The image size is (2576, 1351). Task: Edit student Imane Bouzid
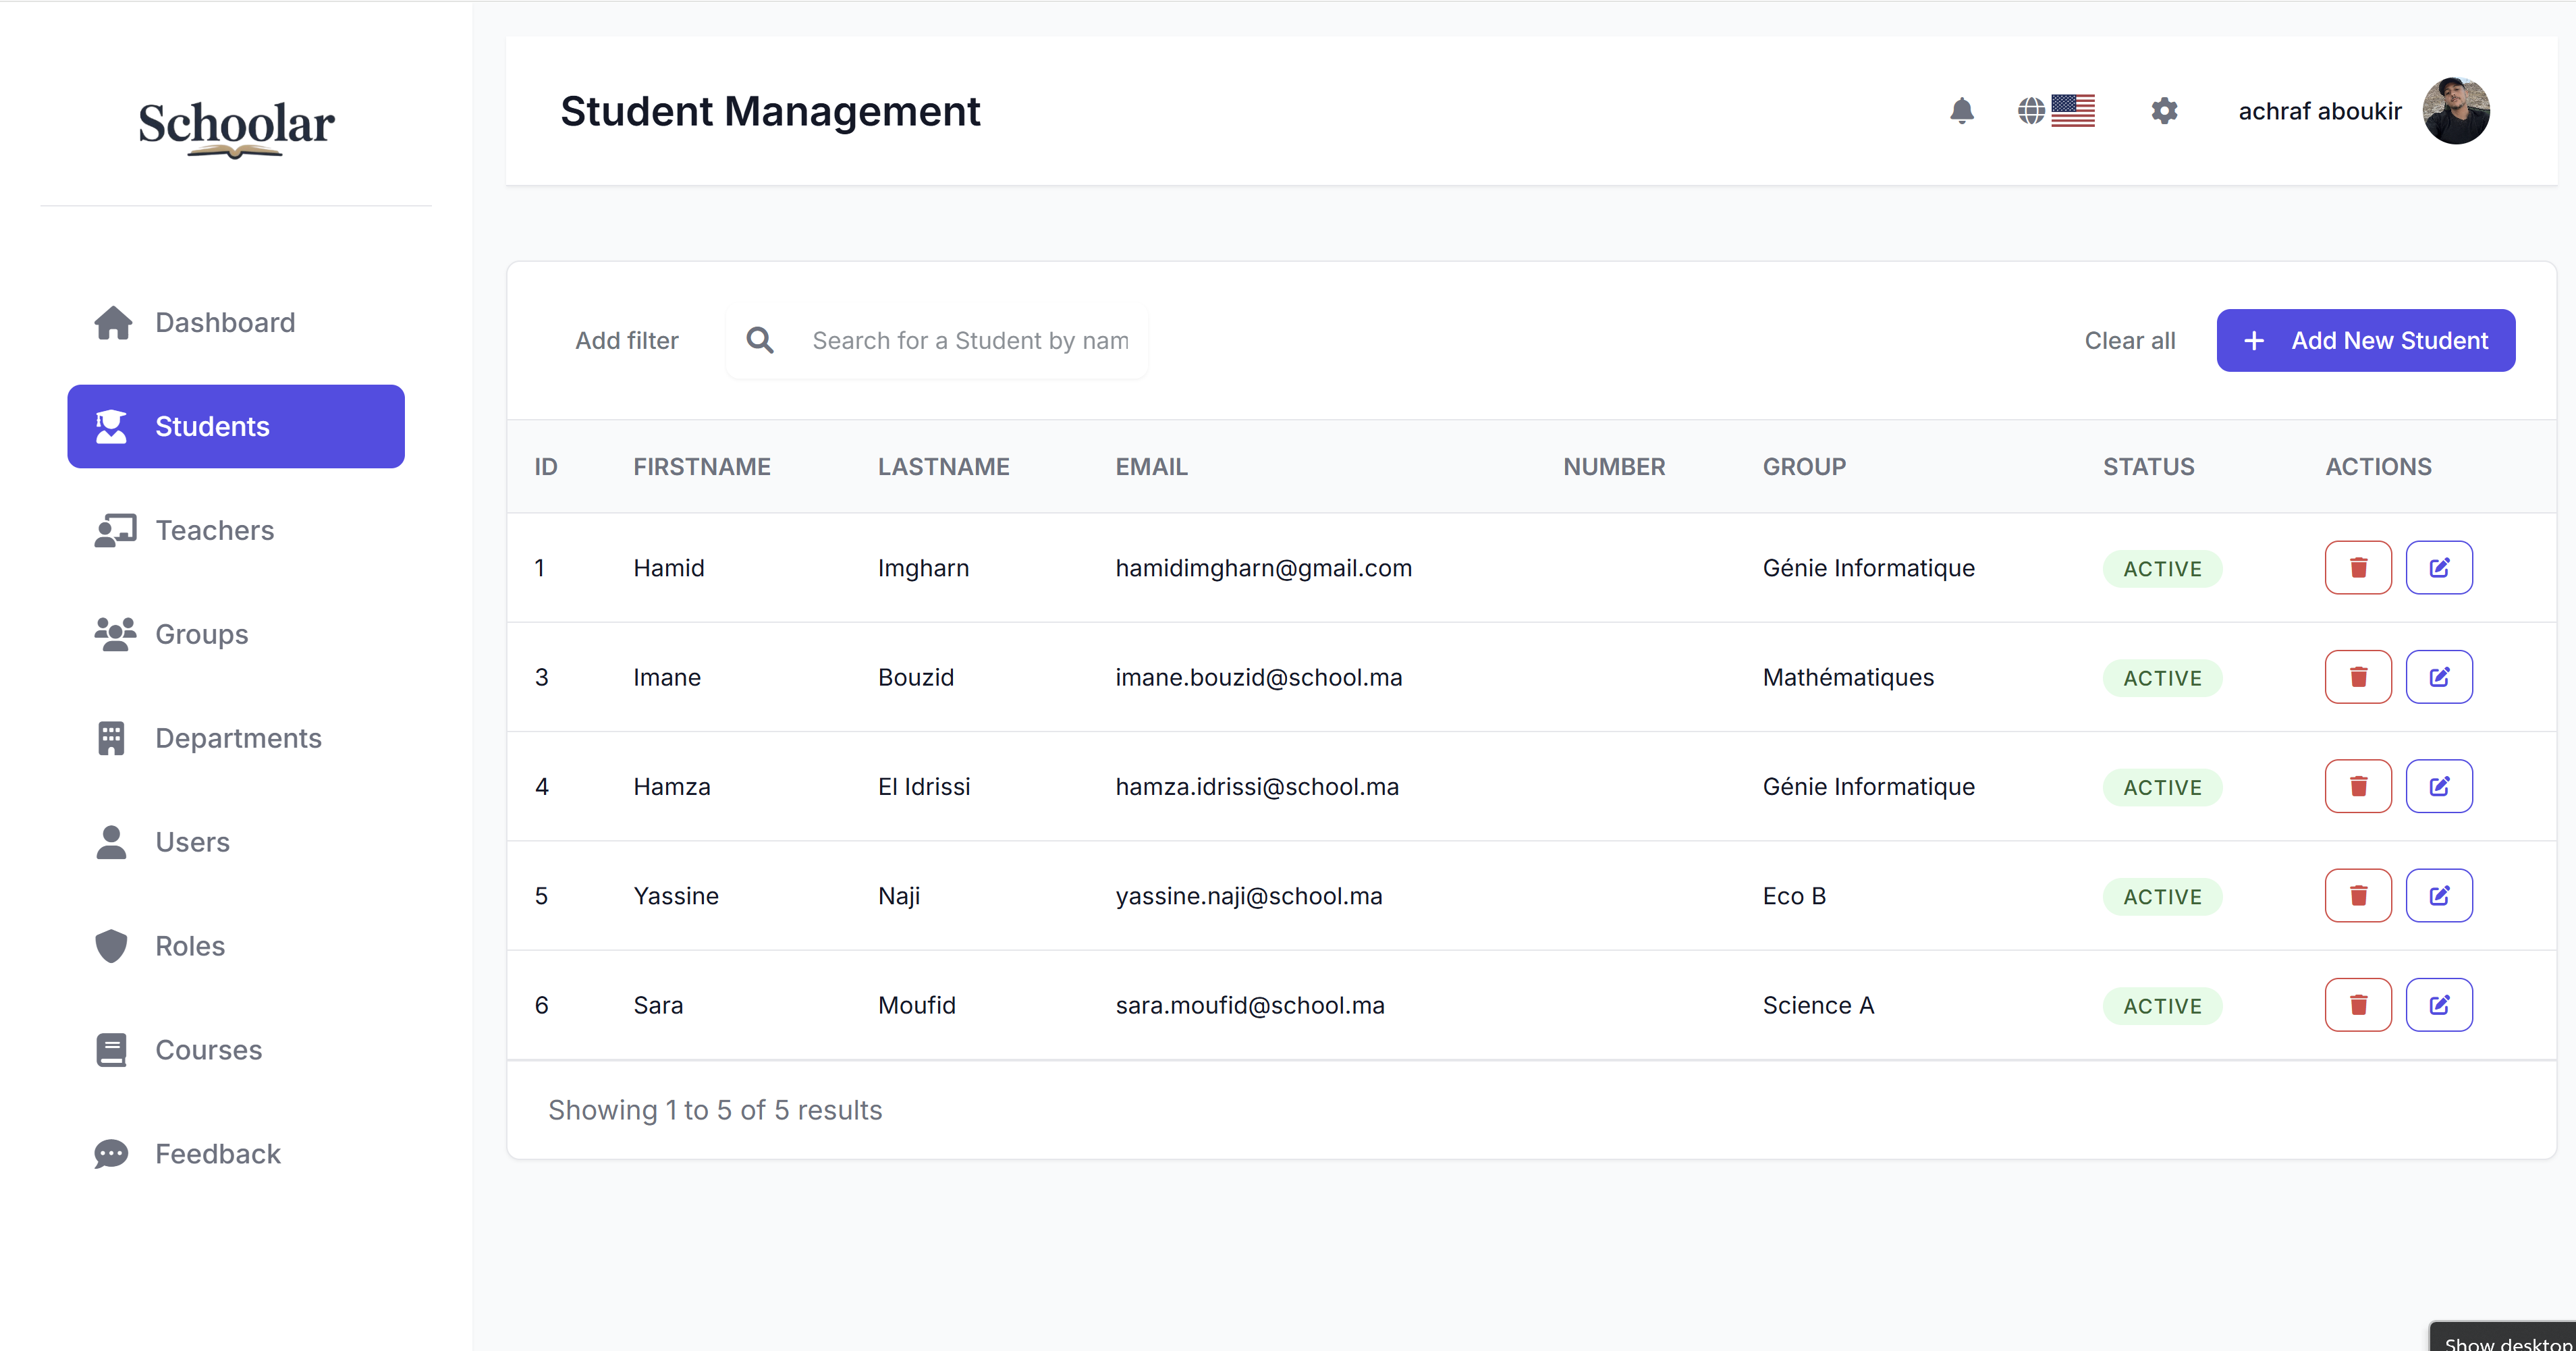click(2439, 677)
